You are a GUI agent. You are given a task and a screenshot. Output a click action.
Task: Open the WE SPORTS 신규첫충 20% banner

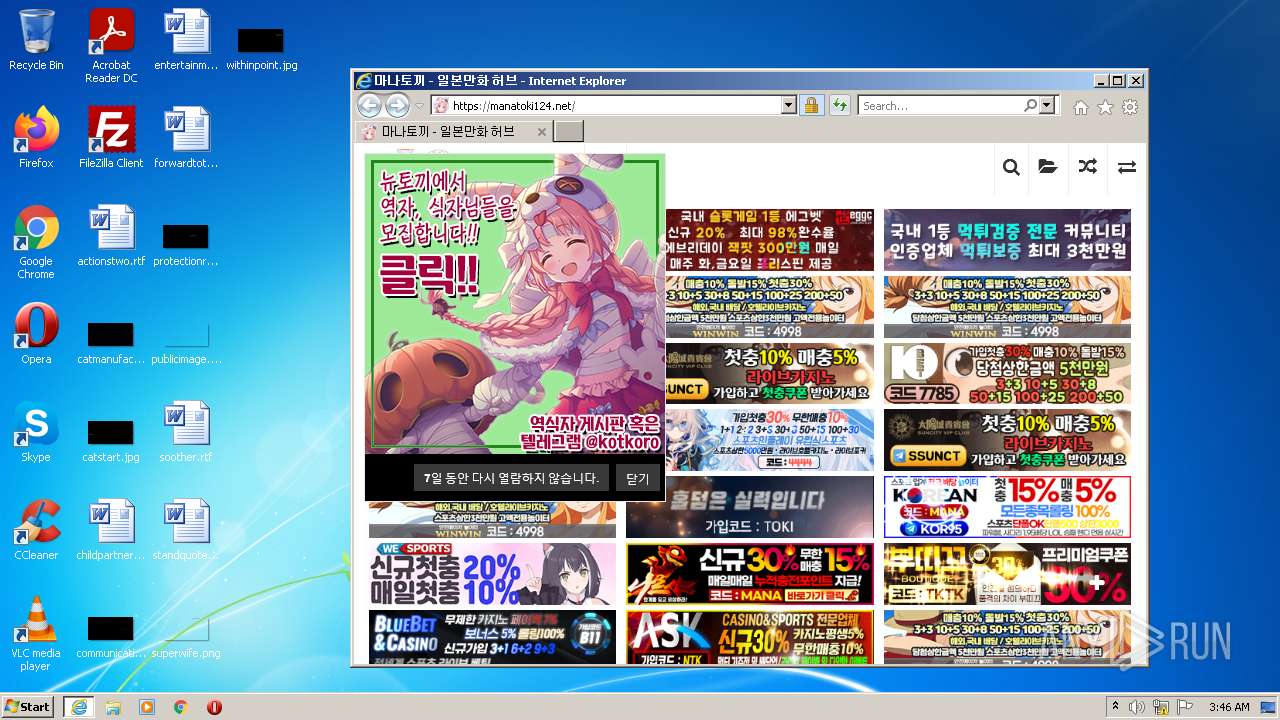tap(492, 574)
